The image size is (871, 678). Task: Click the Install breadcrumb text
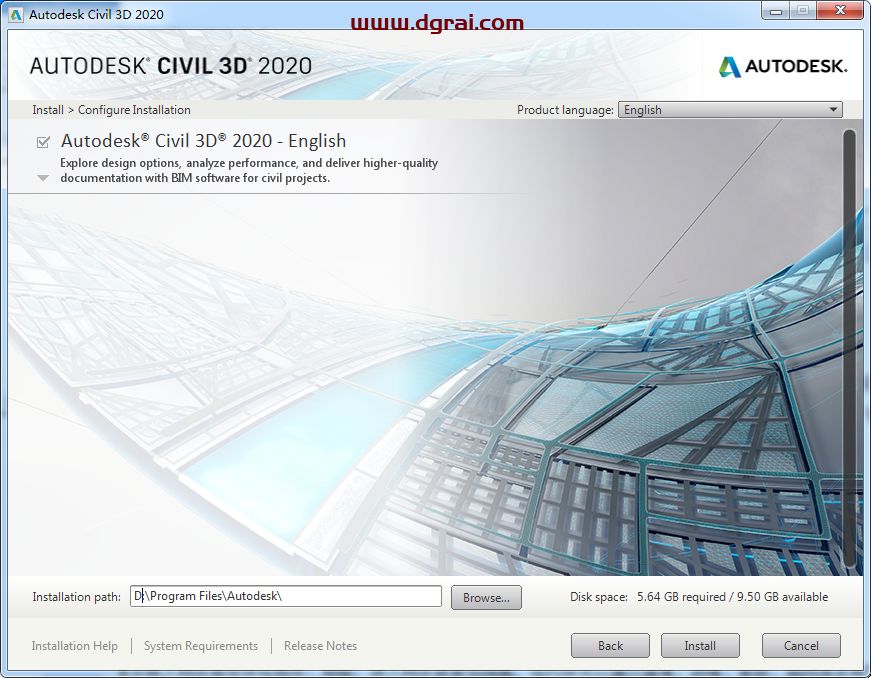tap(48, 110)
